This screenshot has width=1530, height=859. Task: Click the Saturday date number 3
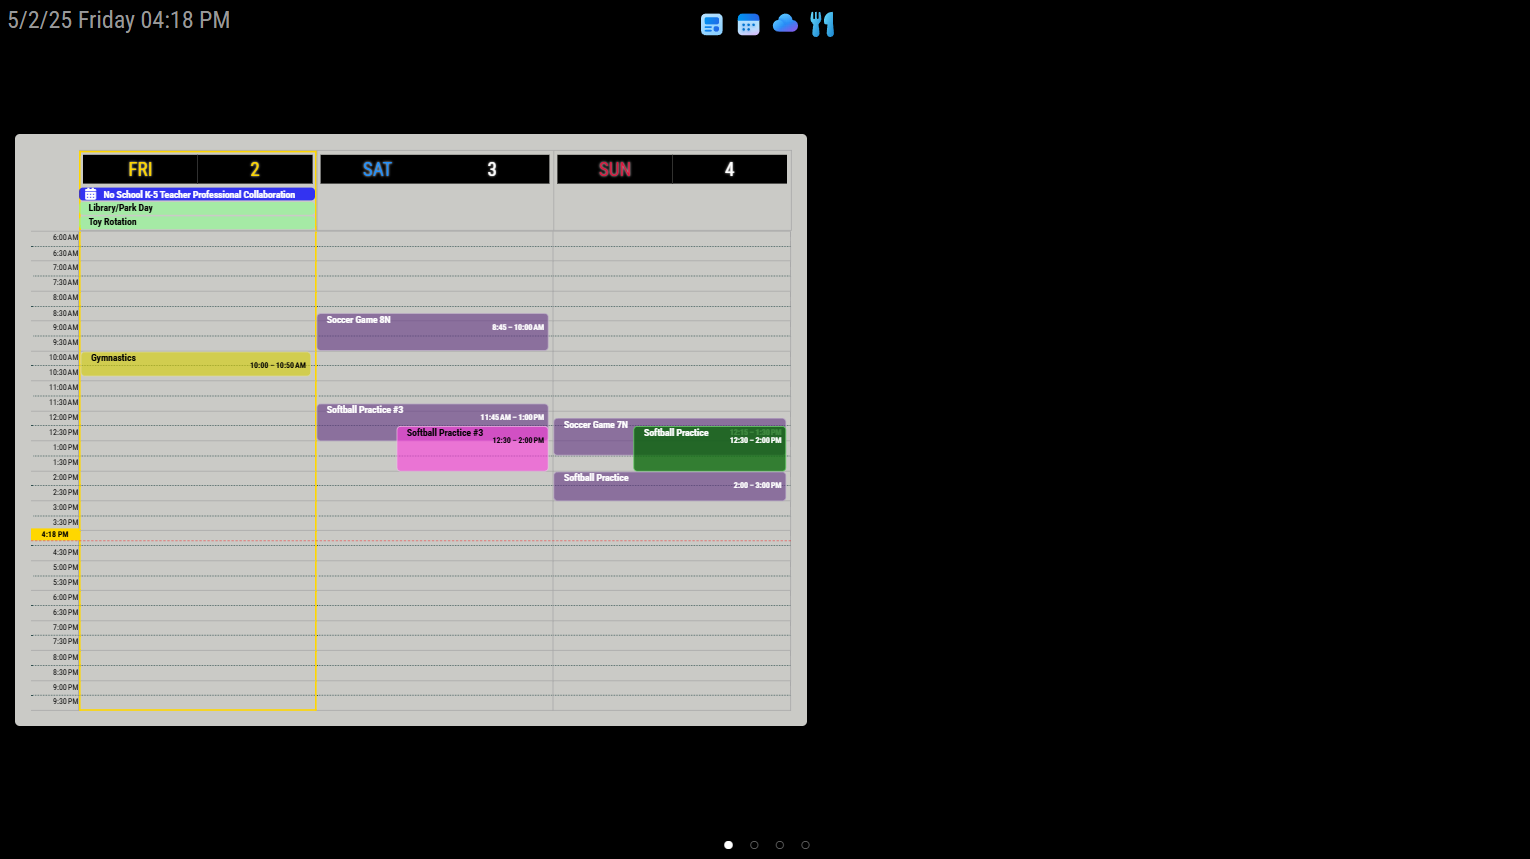click(x=492, y=169)
